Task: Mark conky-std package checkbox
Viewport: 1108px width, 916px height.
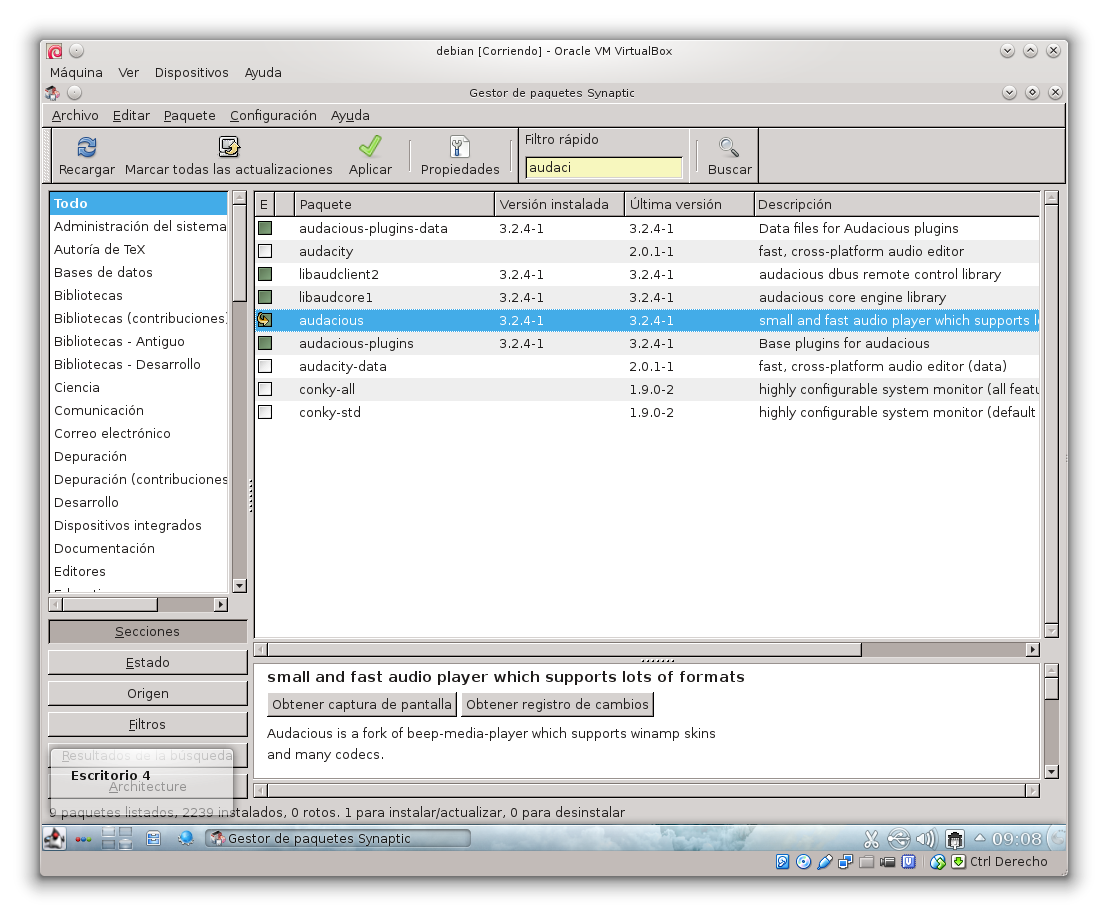Action: [x=265, y=412]
